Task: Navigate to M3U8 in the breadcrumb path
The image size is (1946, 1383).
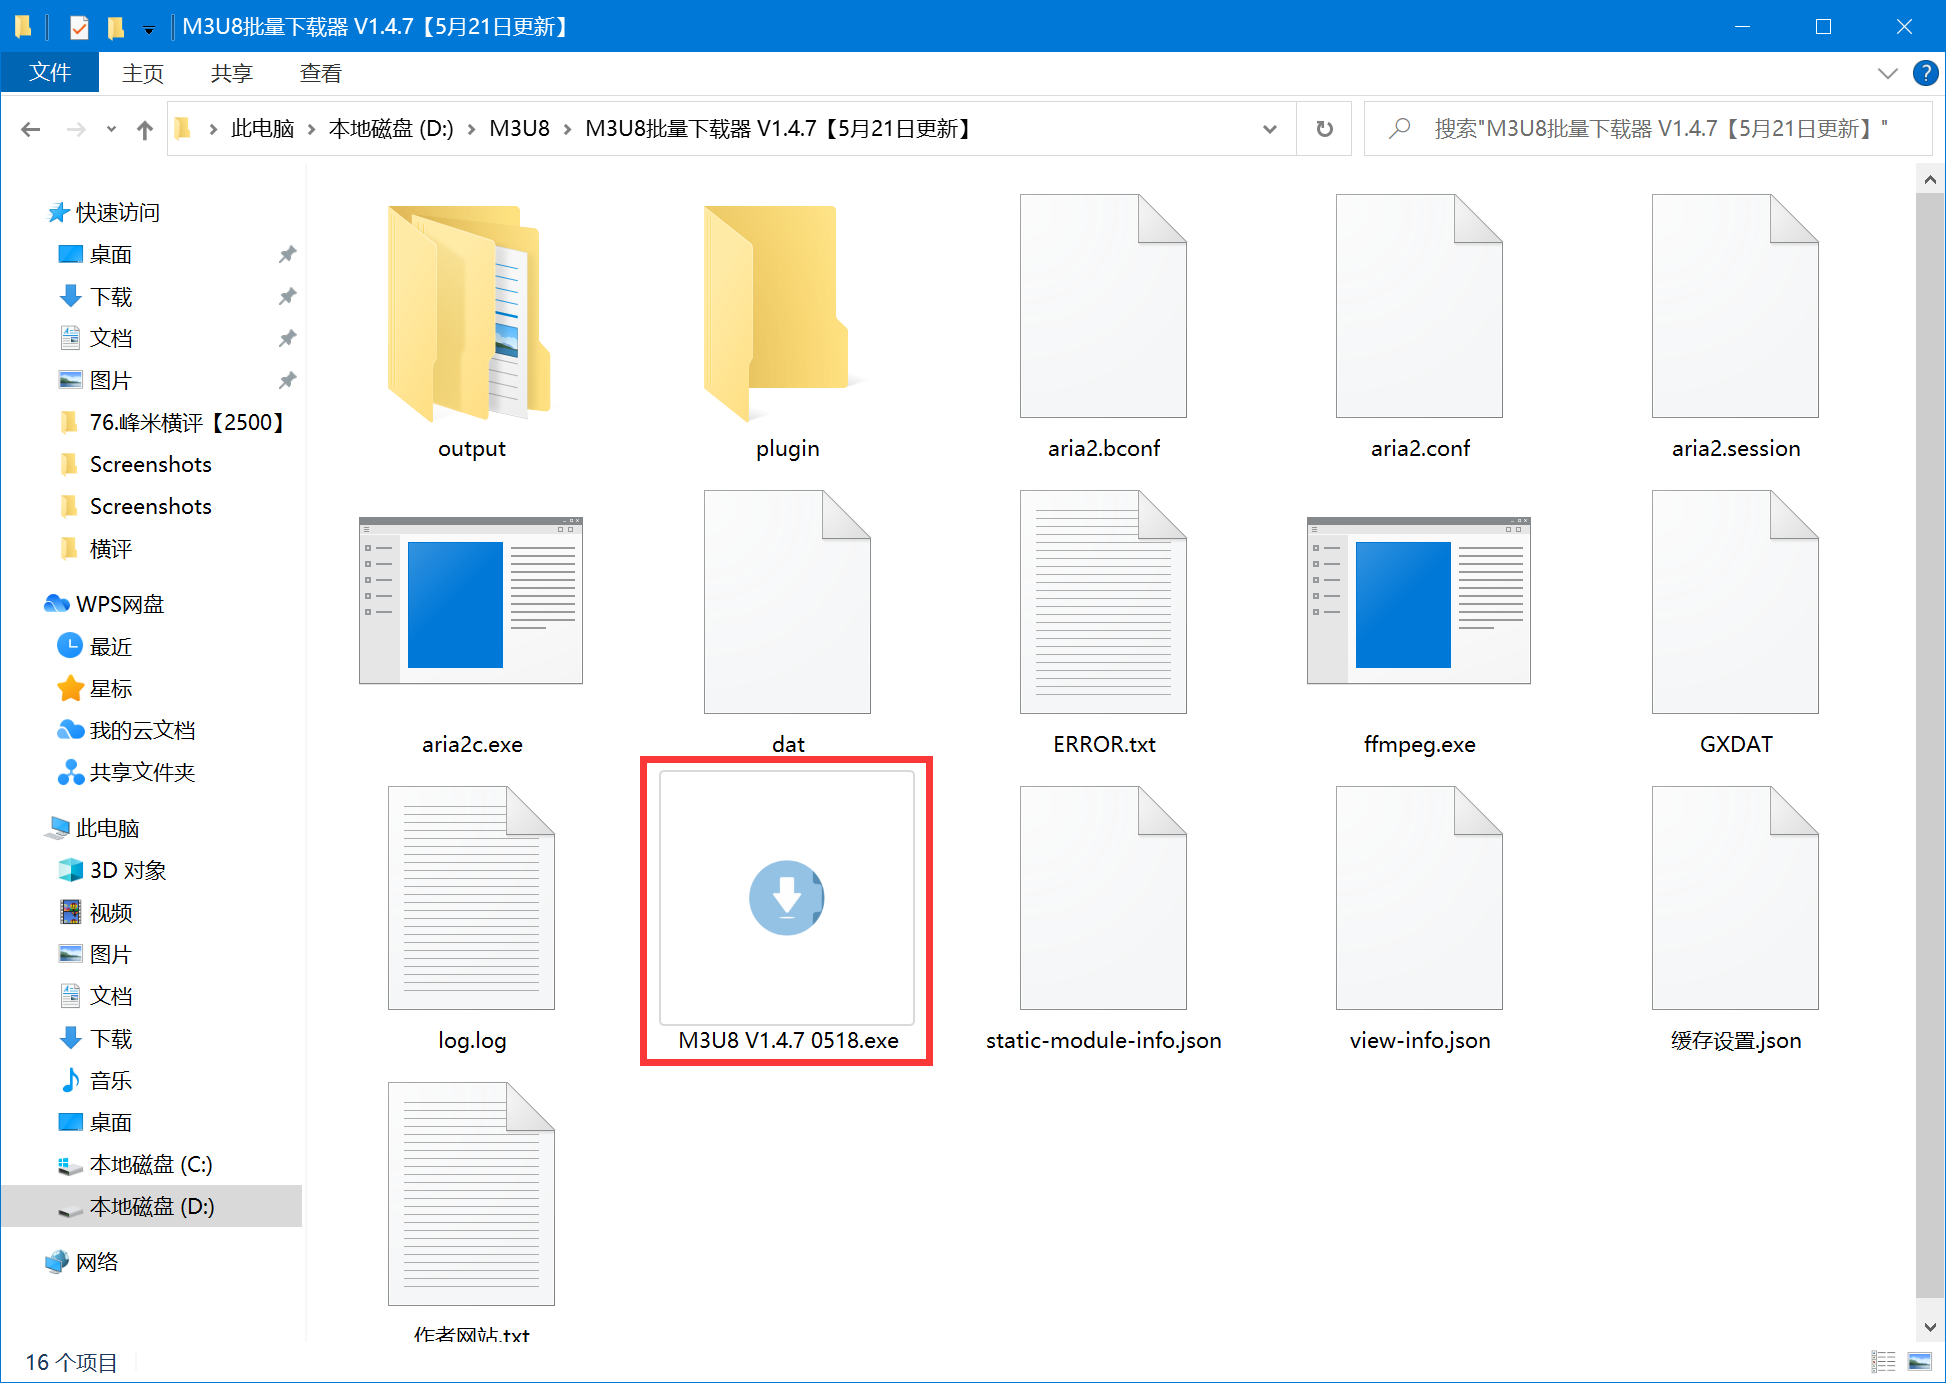Action: (519, 129)
